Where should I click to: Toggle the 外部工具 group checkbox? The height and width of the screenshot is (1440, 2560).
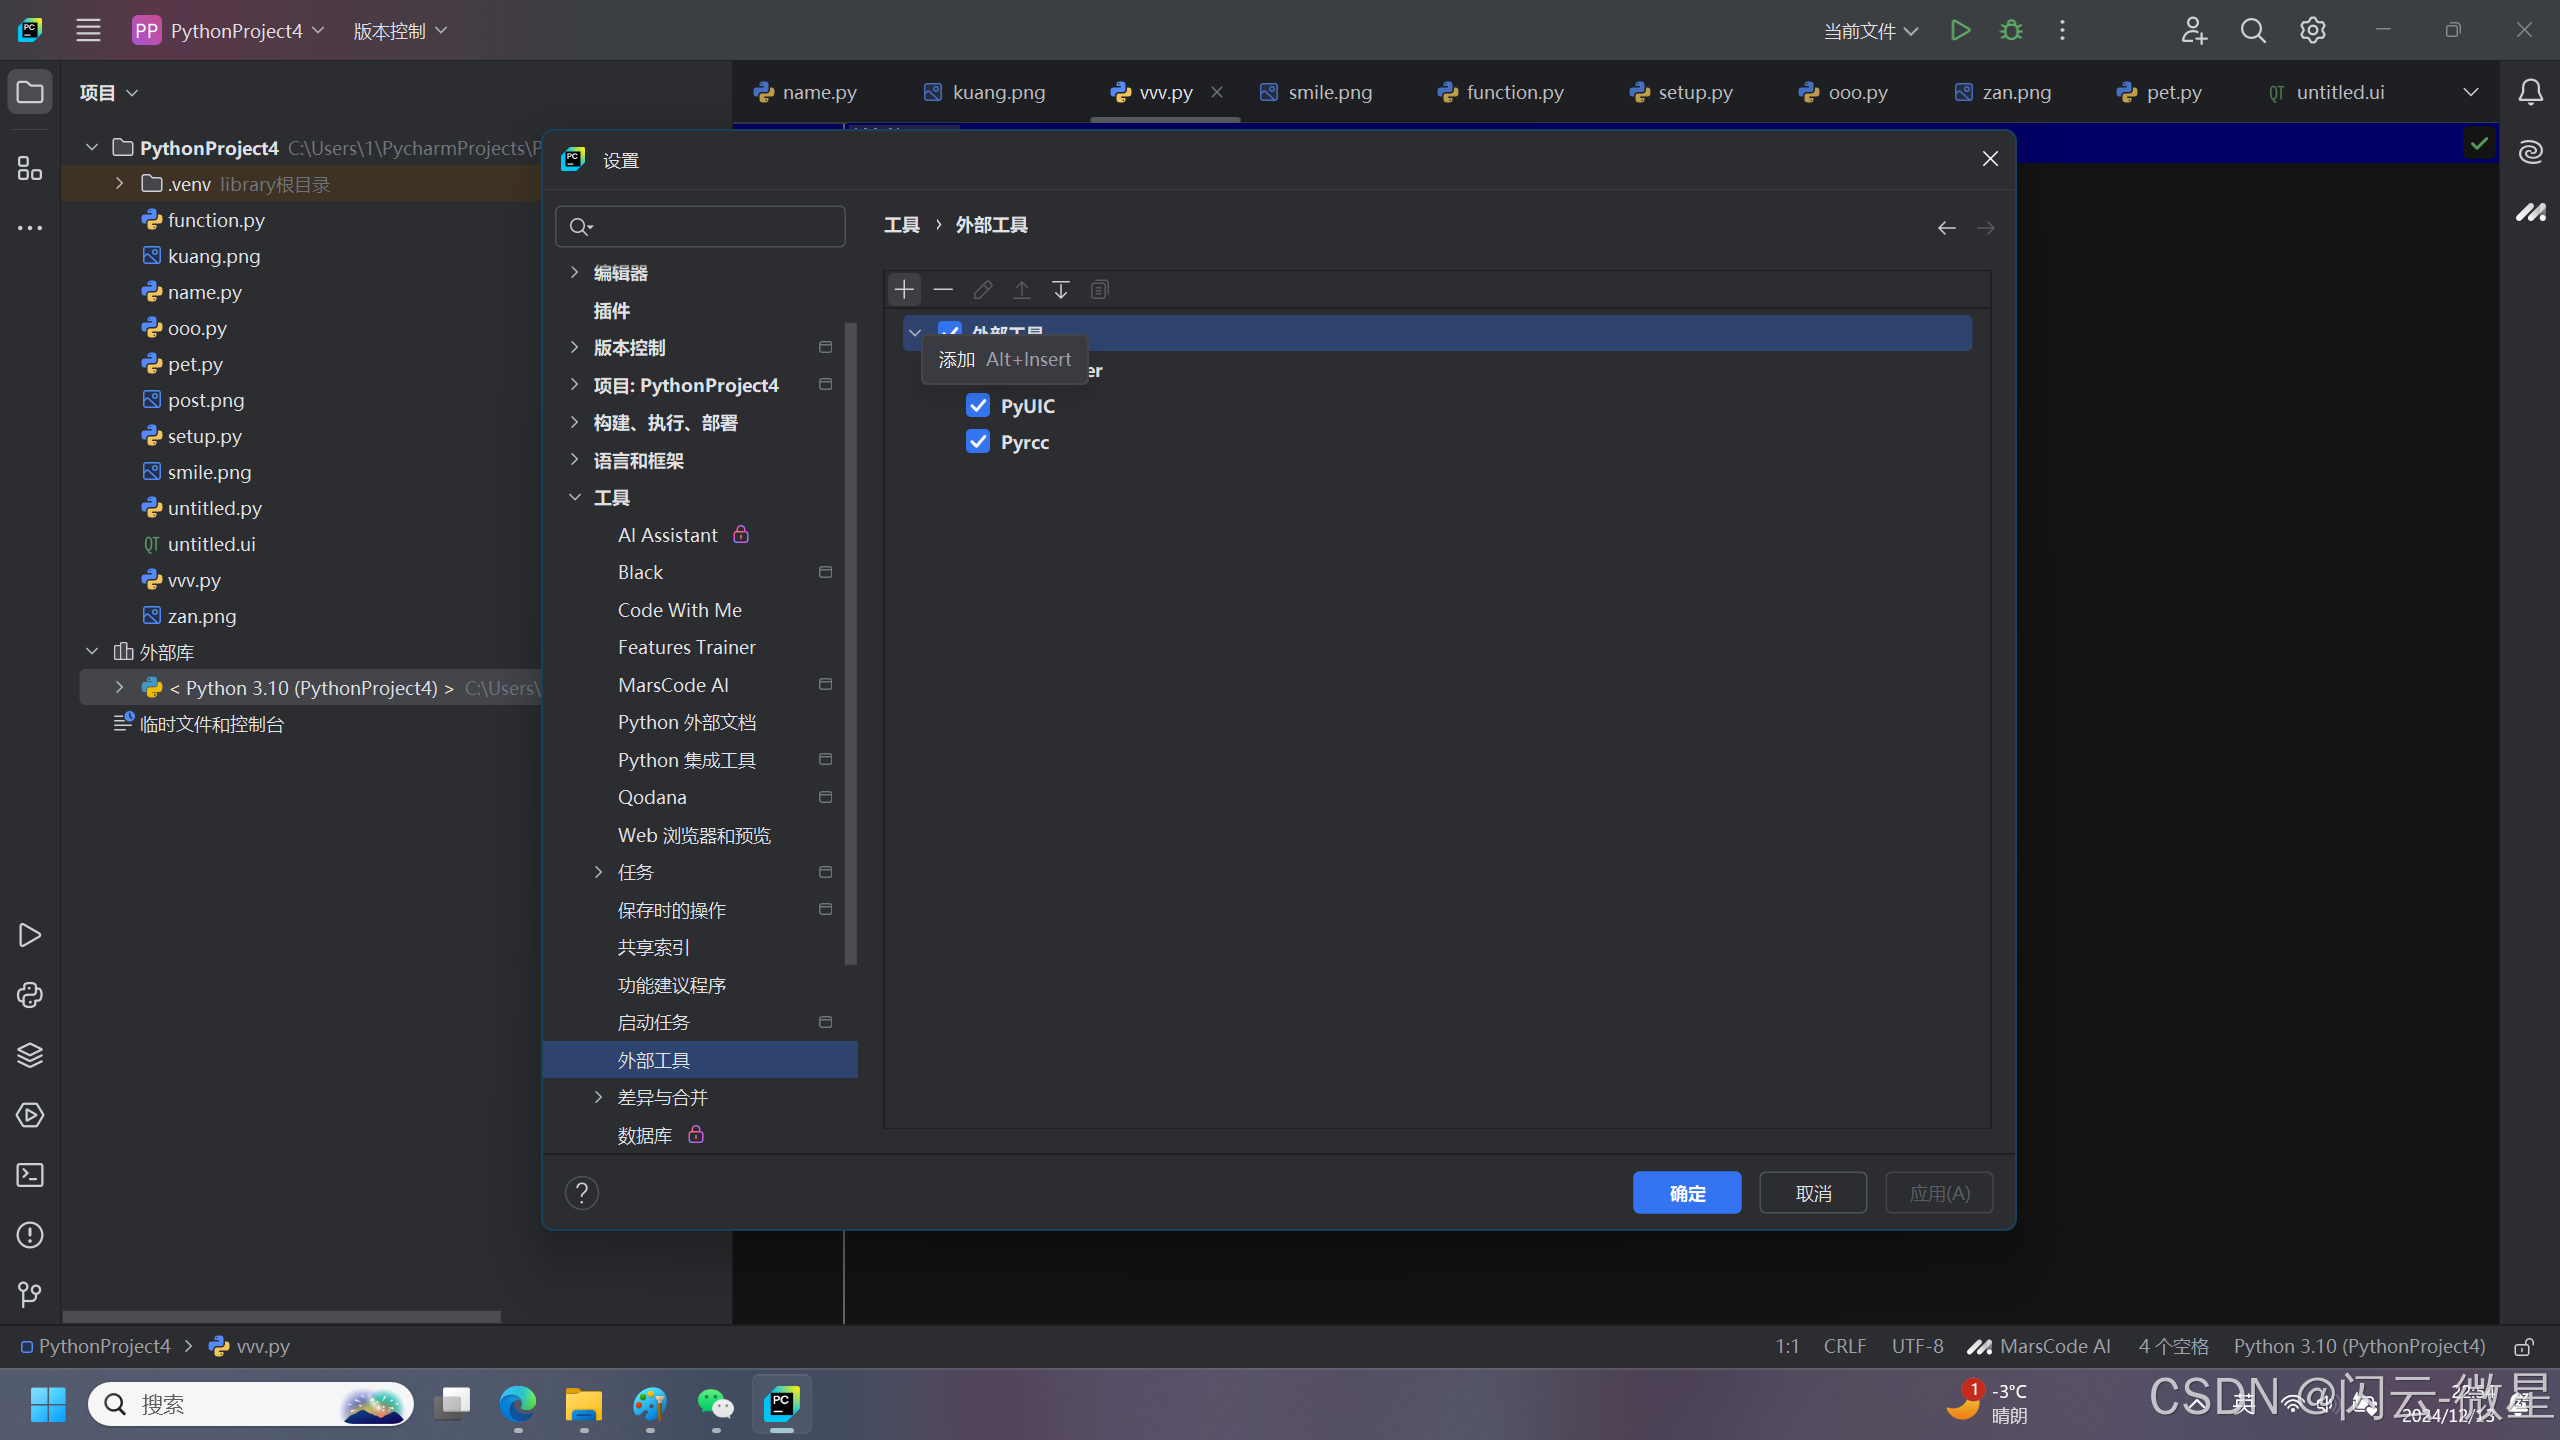tap(949, 330)
